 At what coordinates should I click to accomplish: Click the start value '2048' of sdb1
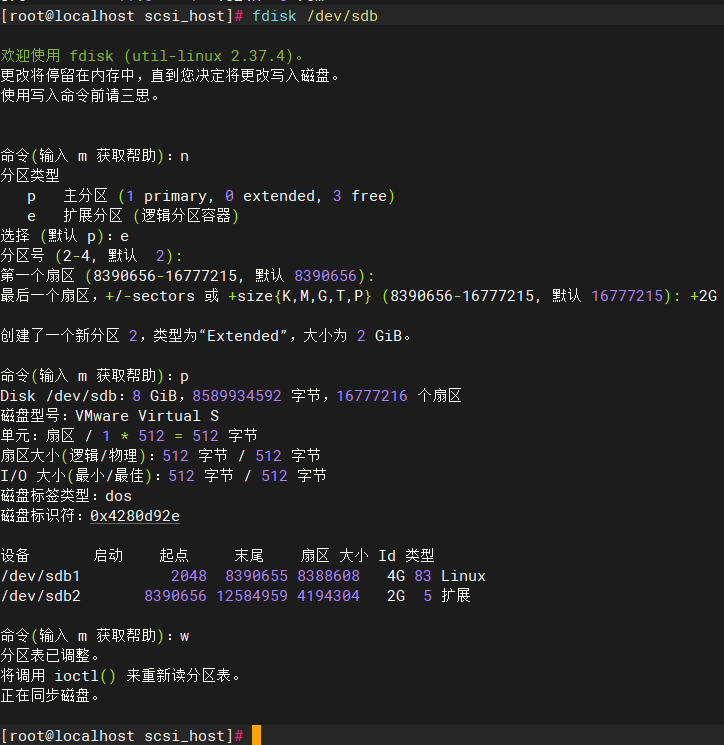[x=189, y=576]
